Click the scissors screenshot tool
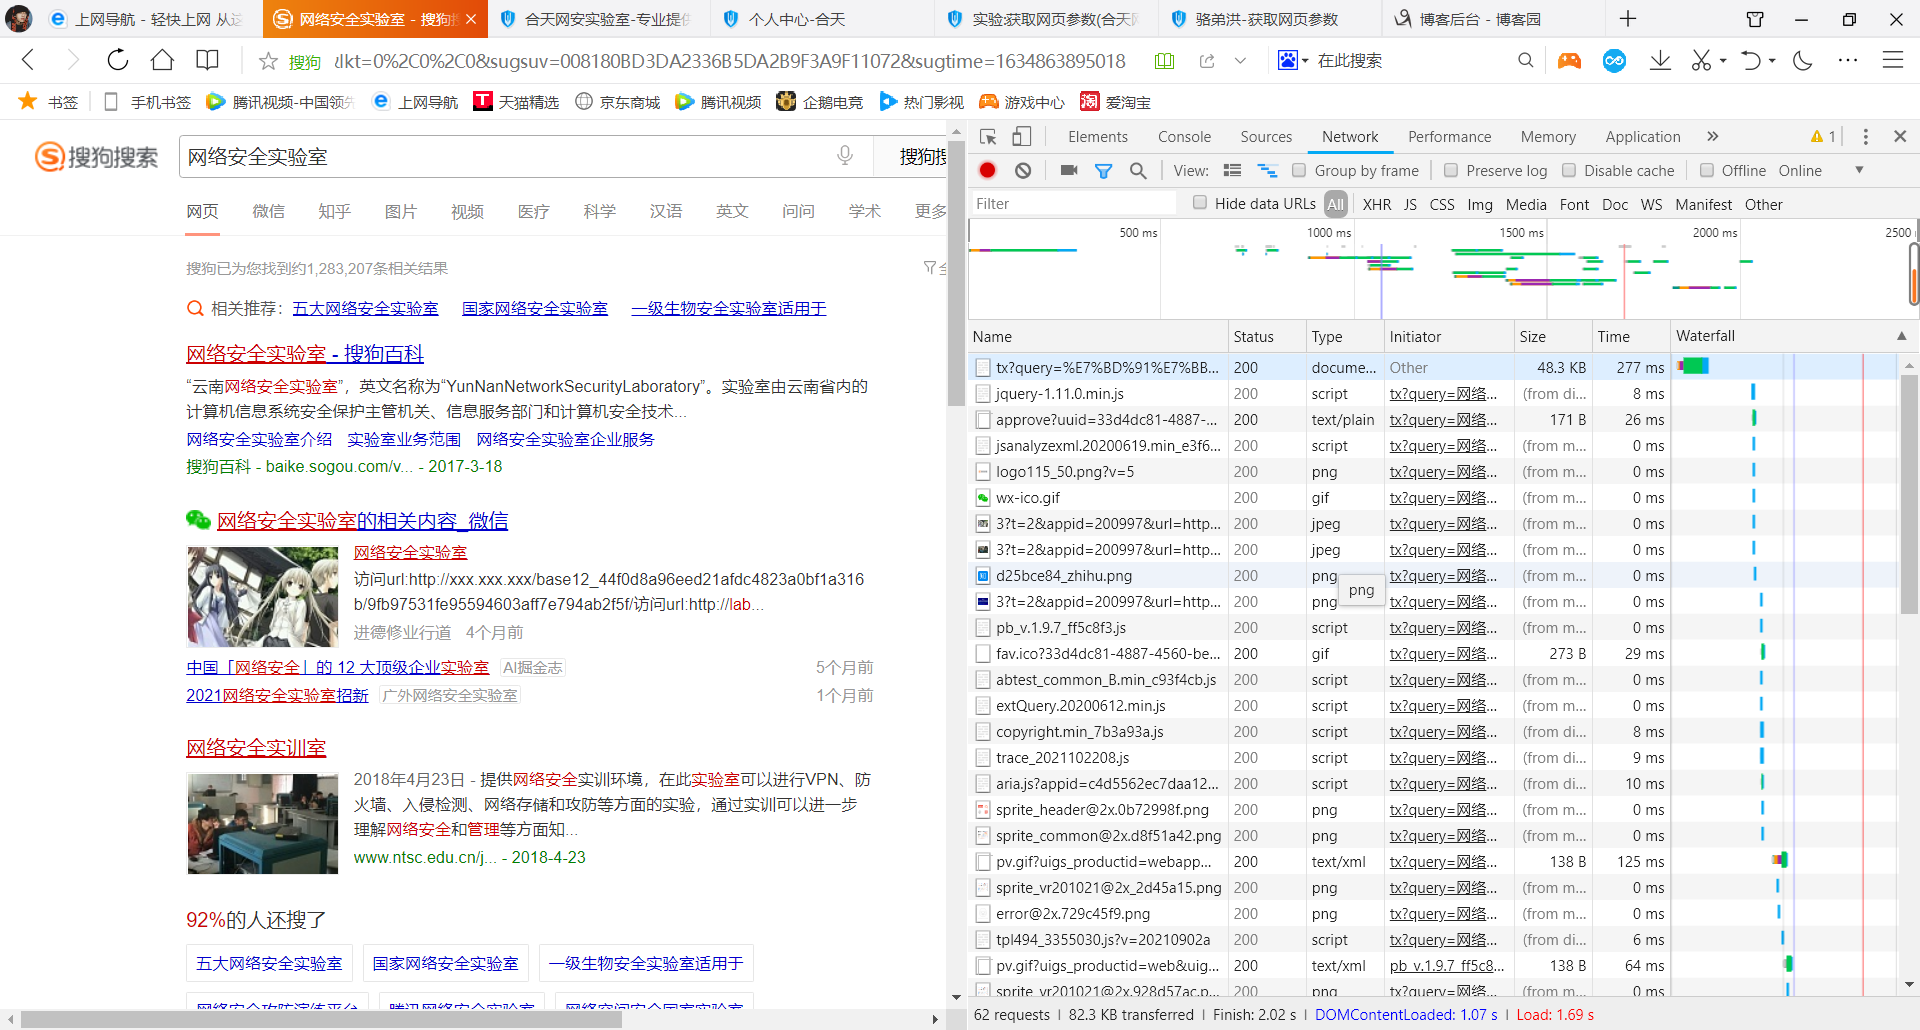 [x=1701, y=61]
